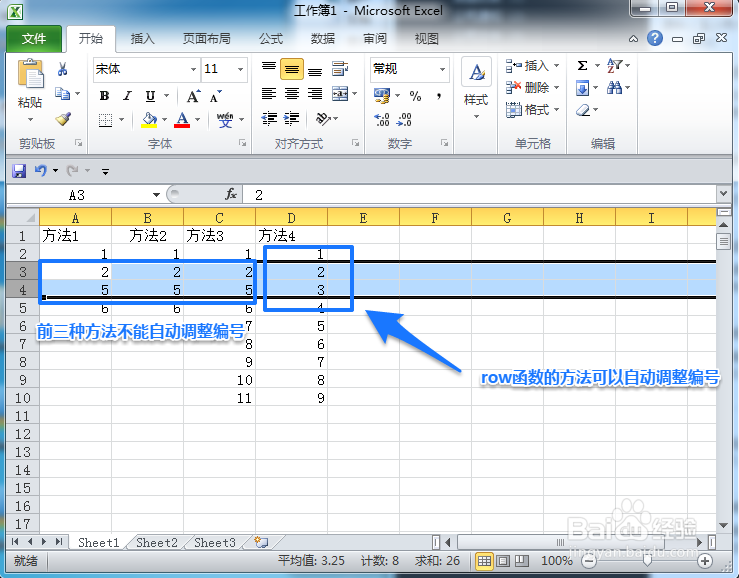Viewport: 739px width, 578px height.
Task: Open the font name dropdown 宋体
Action: click(x=193, y=69)
